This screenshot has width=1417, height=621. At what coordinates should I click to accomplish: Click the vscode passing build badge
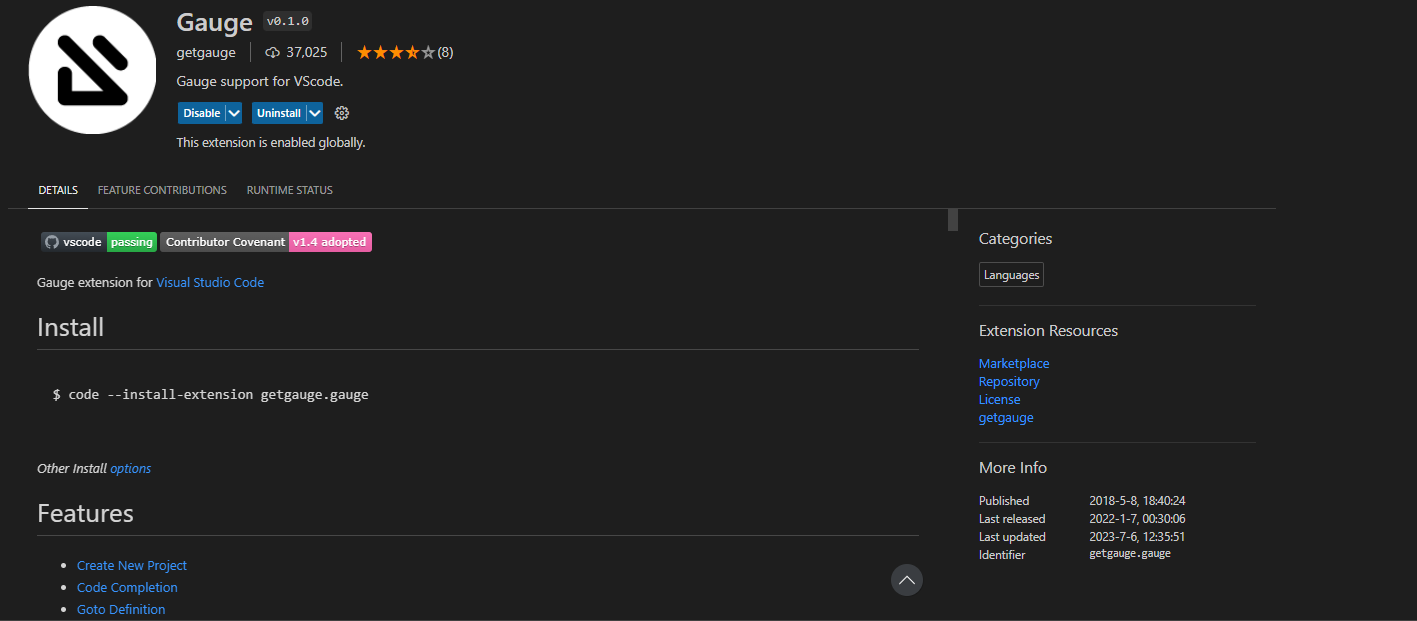coord(99,242)
